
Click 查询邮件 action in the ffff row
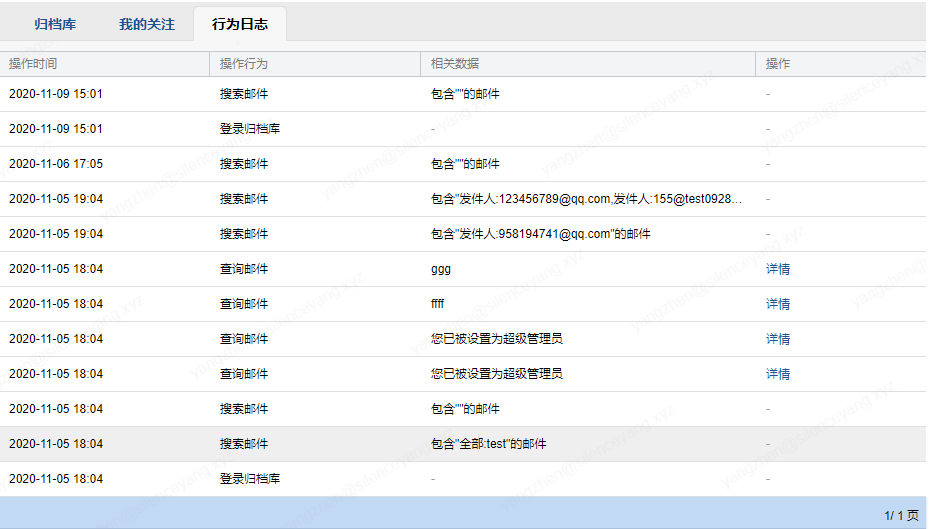244,304
